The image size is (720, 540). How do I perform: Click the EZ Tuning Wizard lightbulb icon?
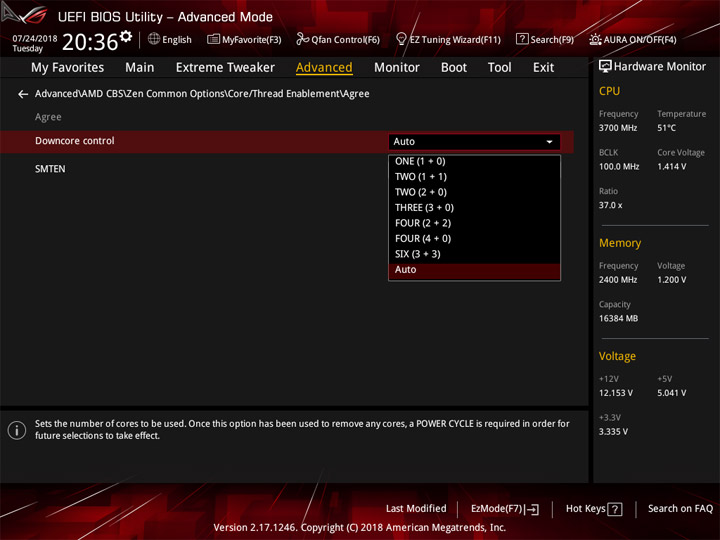click(401, 39)
